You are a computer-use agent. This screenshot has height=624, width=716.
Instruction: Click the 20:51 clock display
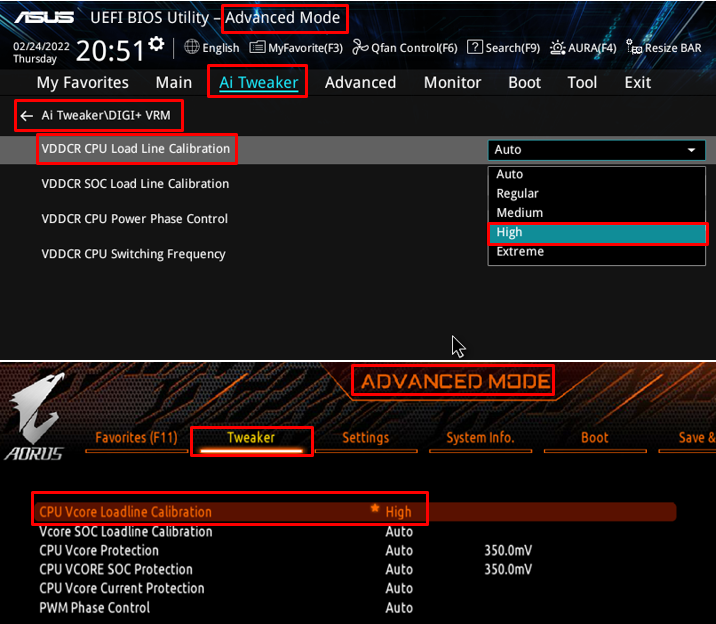point(110,51)
